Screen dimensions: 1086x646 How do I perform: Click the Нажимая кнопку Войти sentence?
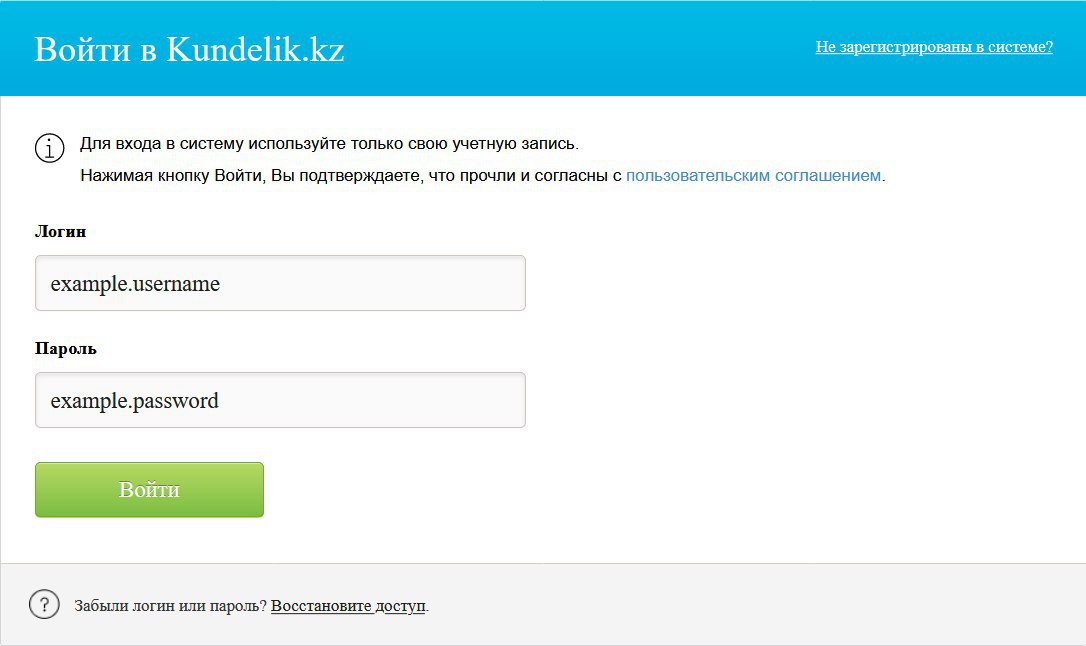(483, 175)
